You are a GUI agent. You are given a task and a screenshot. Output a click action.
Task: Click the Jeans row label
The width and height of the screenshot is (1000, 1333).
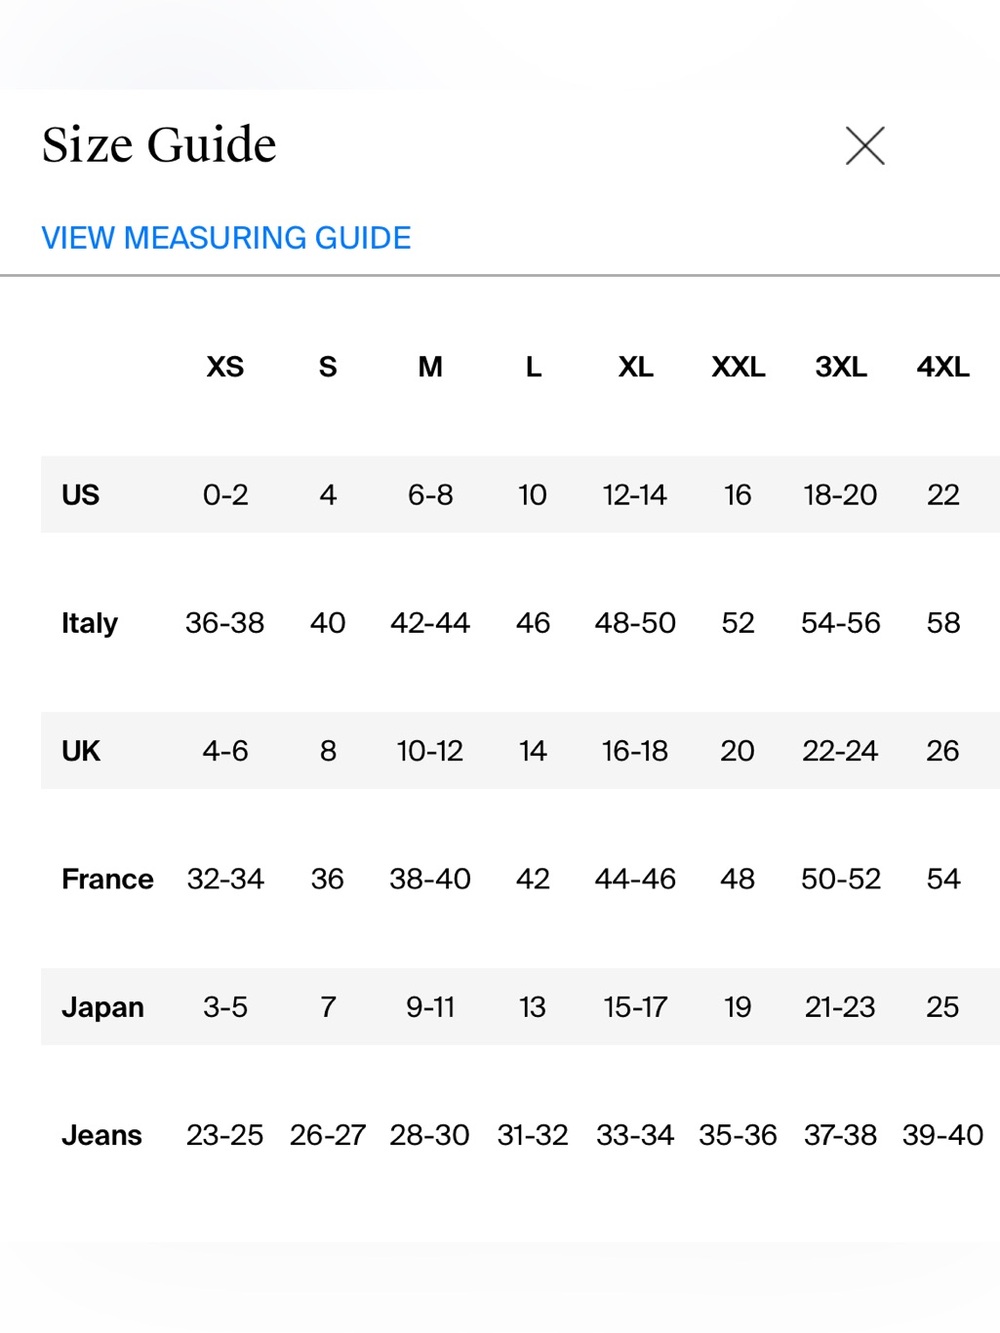click(102, 1135)
